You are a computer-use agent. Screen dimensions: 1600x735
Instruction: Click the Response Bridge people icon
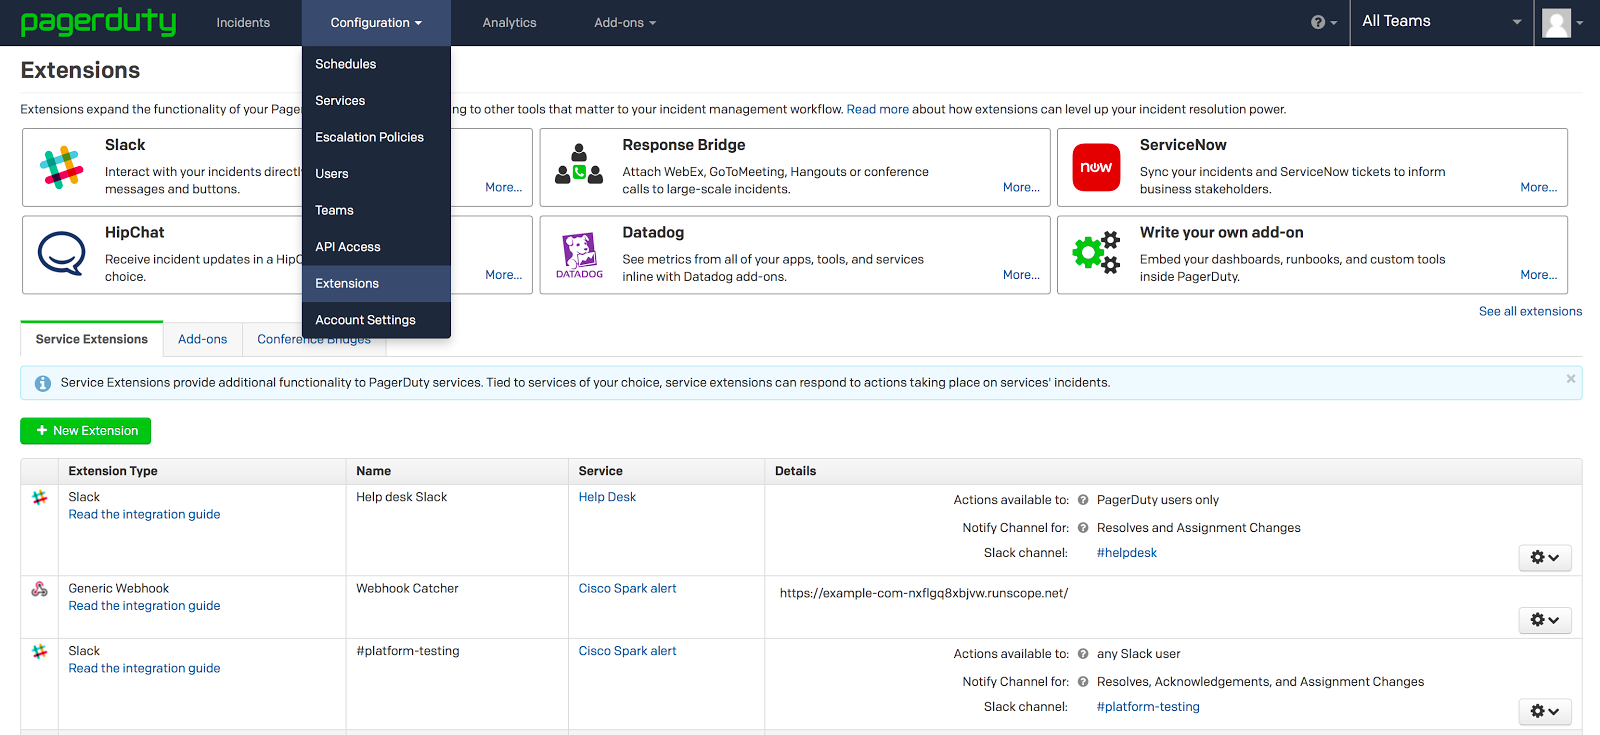click(x=579, y=165)
